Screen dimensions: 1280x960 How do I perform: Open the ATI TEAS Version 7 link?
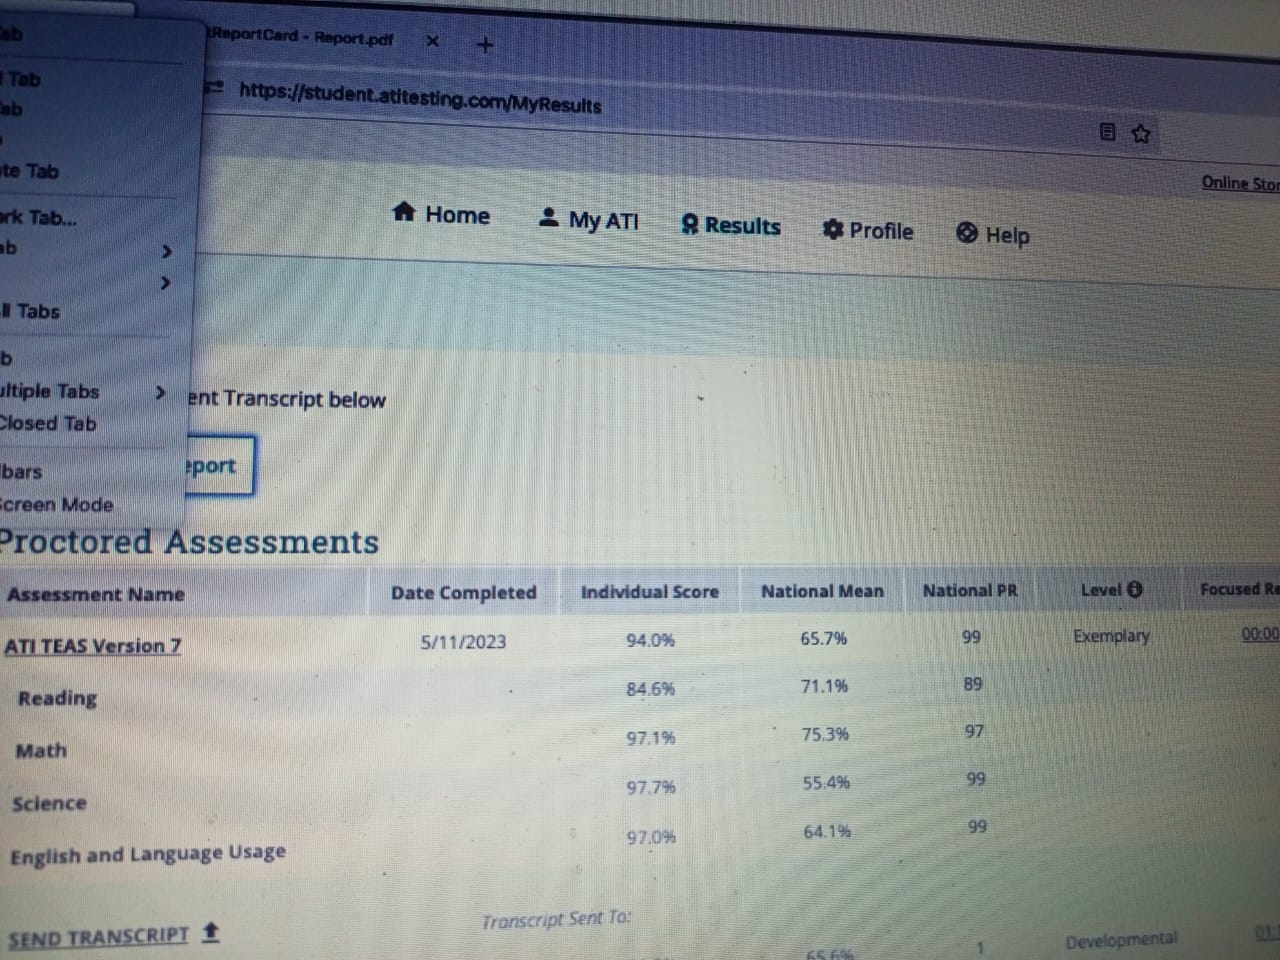point(93,646)
